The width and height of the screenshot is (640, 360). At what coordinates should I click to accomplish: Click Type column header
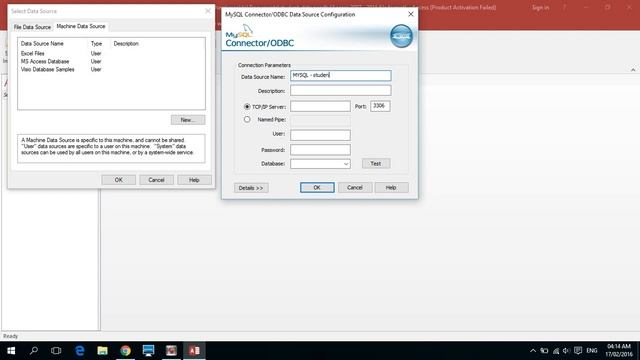[96, 43]
